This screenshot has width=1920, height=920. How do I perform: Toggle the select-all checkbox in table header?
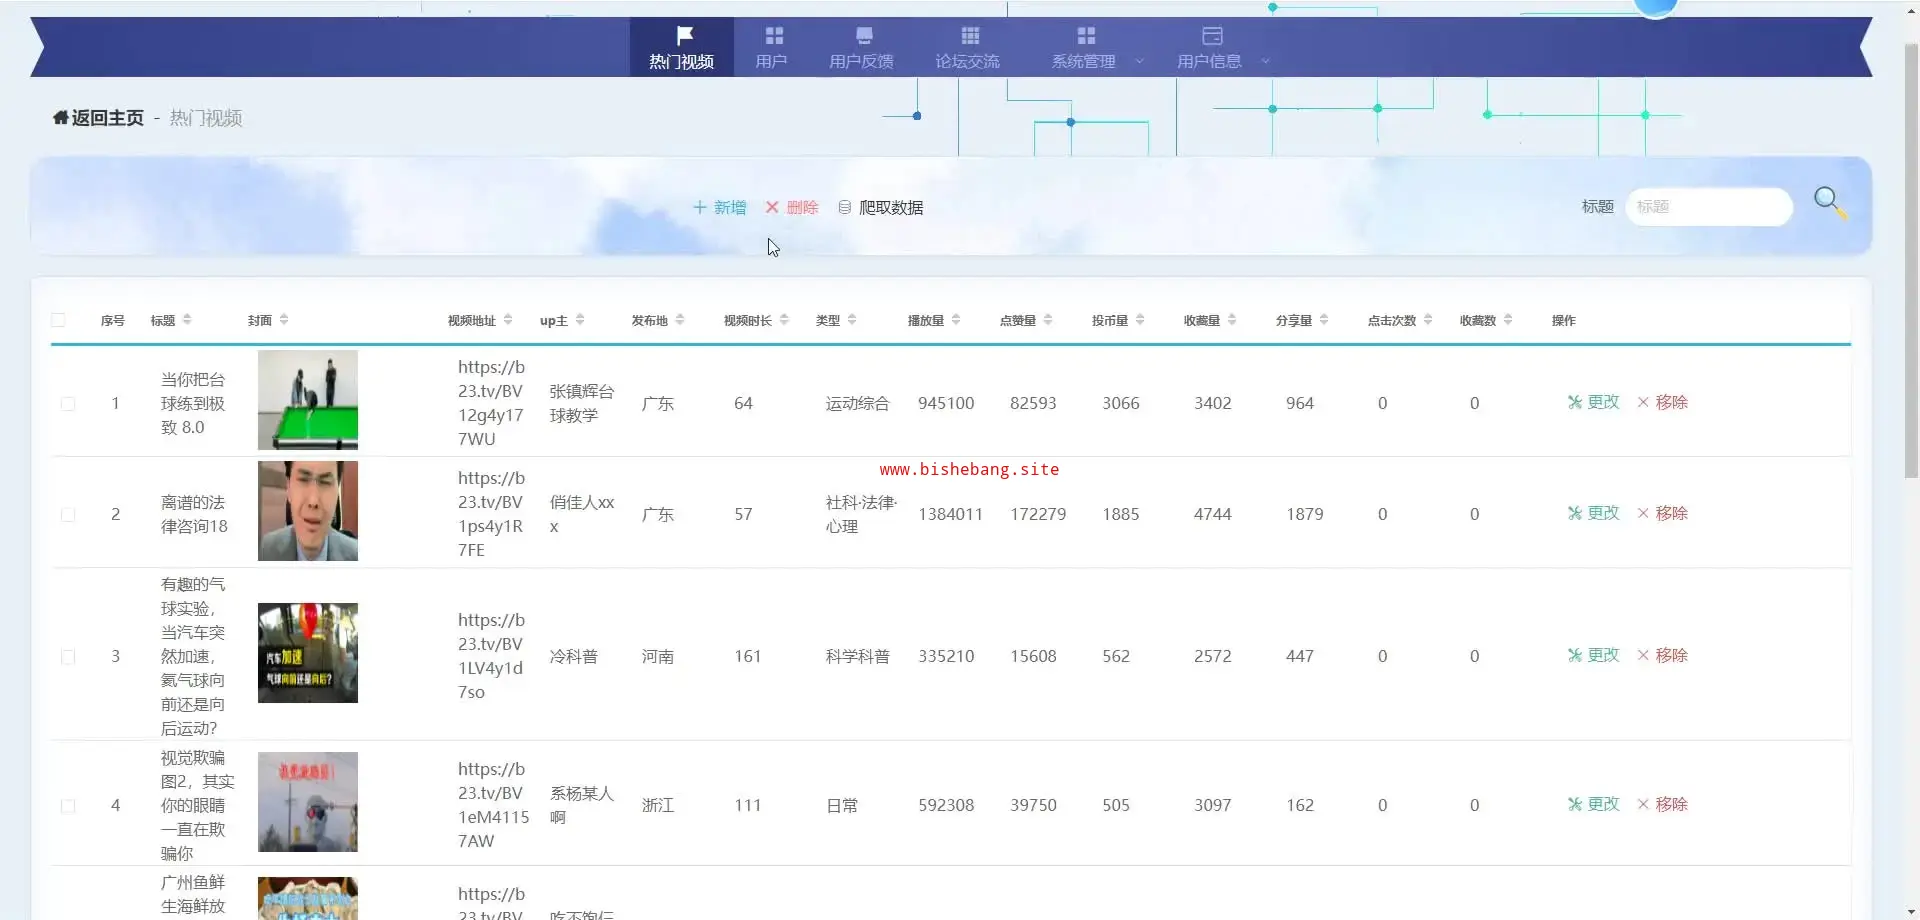coord(58,320)
